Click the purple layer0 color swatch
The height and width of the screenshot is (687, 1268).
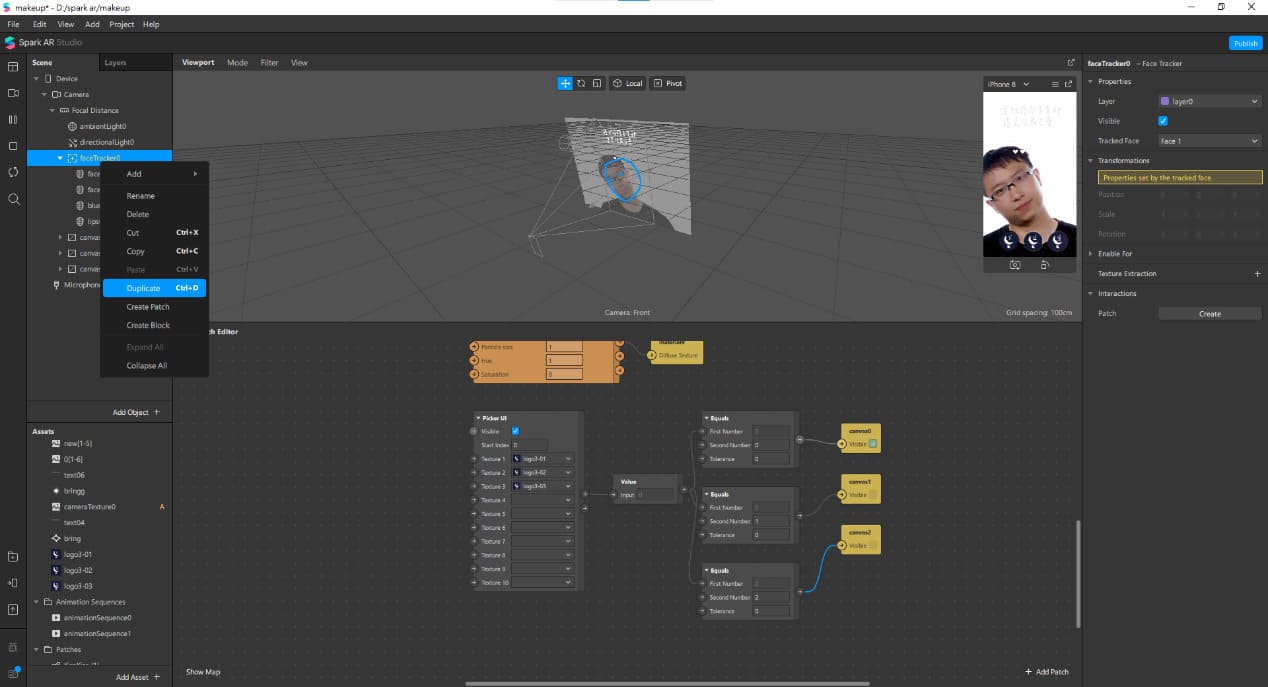tap(1164, 101)
